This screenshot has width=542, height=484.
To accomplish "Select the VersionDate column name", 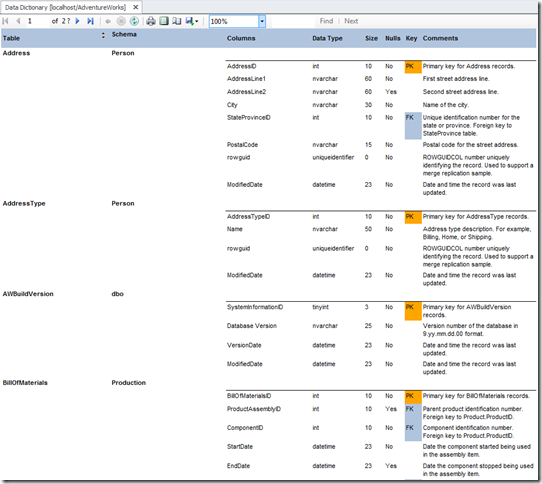I will pyautogui.click(x=244, y=345).
